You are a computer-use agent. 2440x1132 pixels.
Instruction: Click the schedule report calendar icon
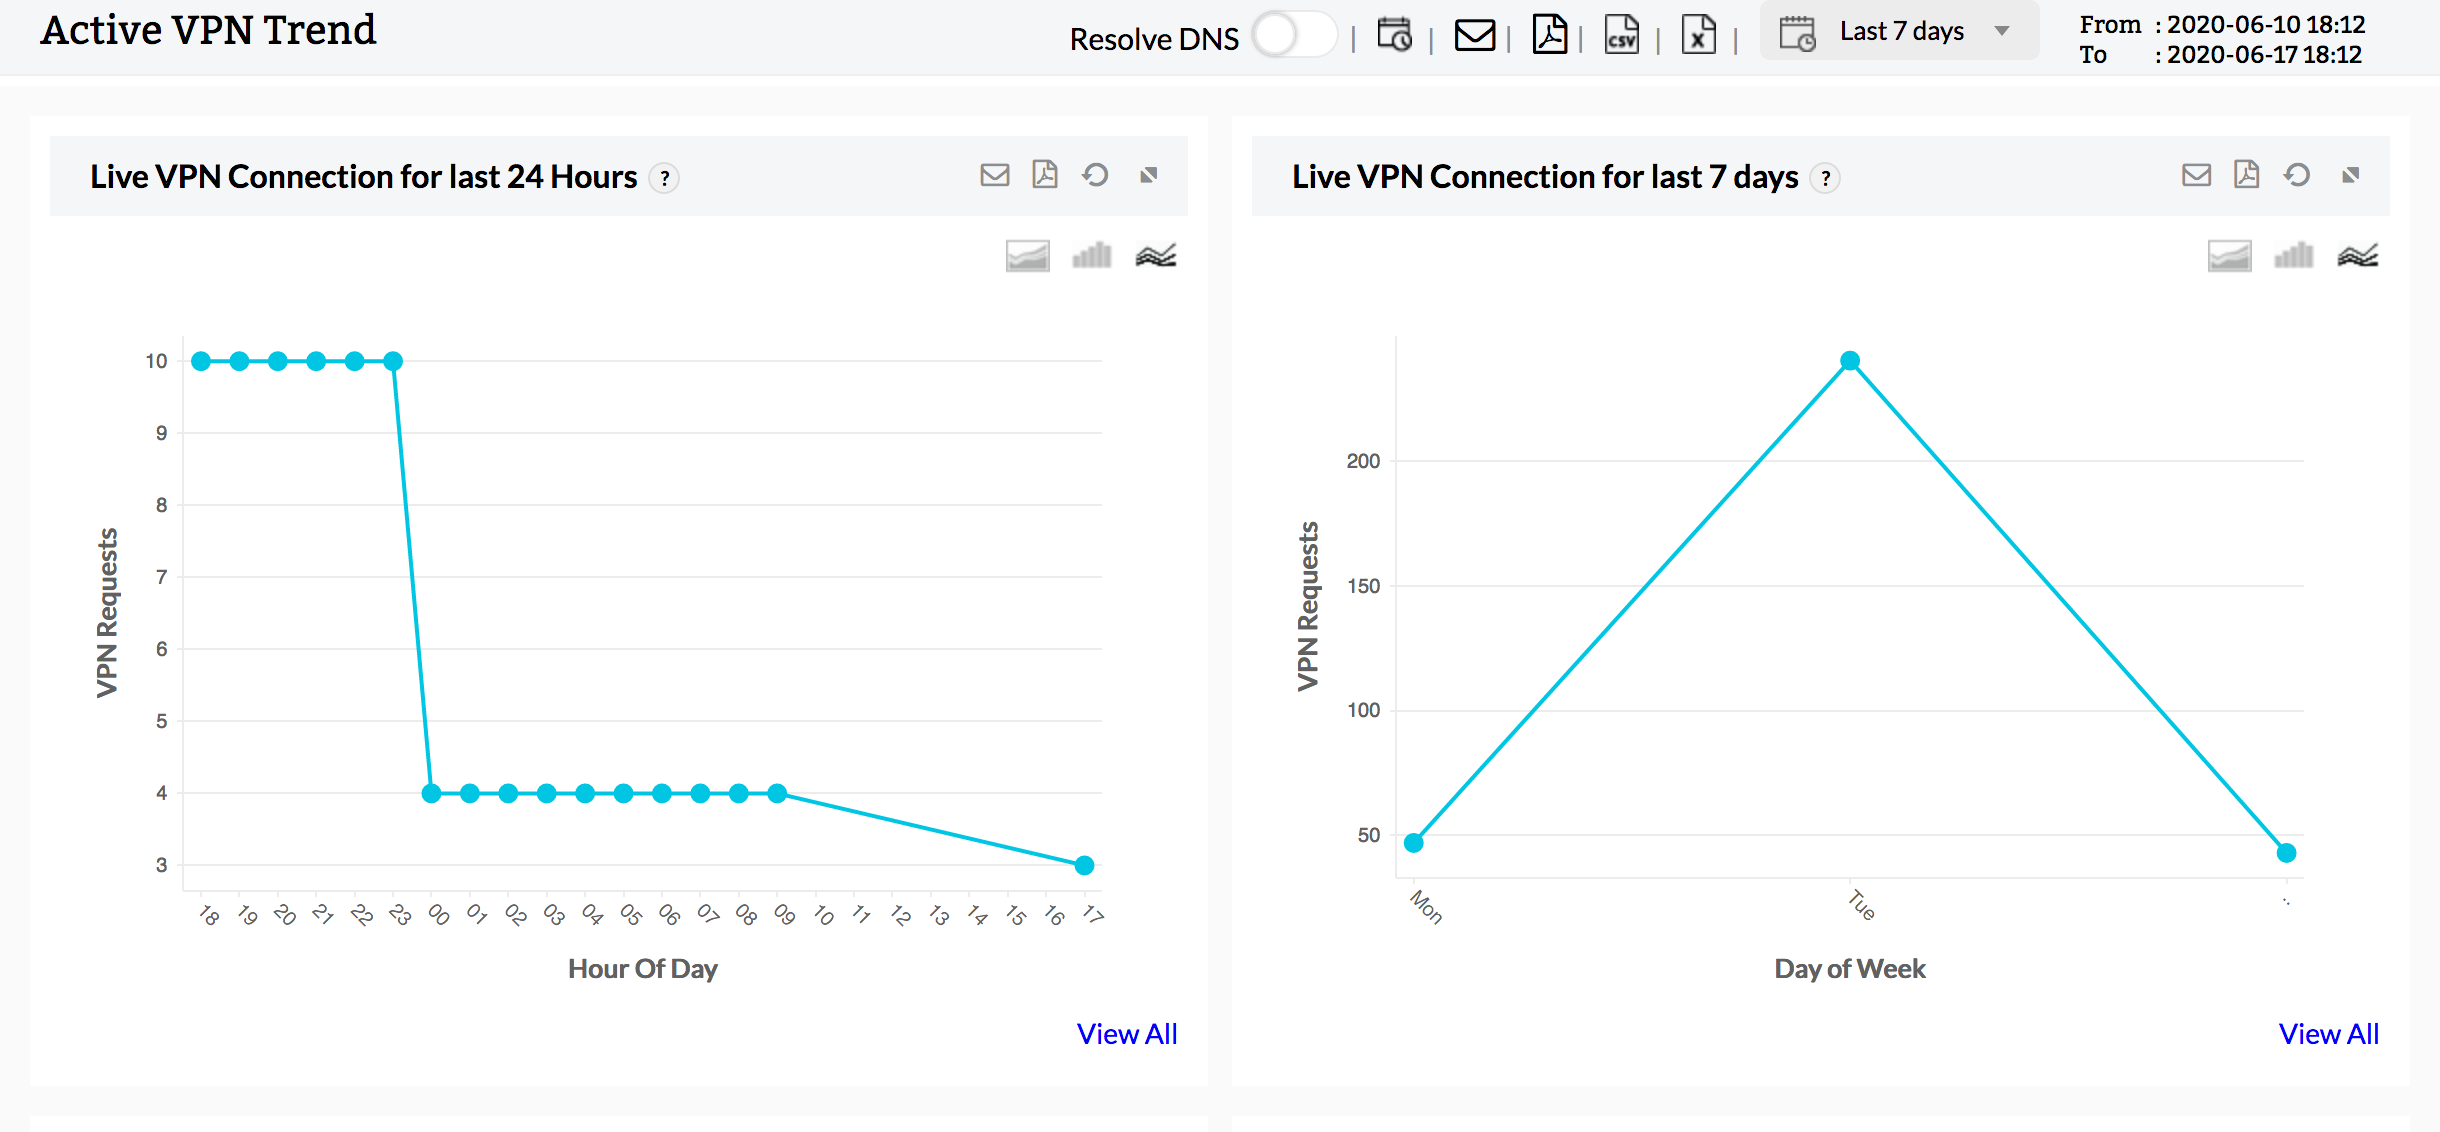click(x=1394, y=36)
